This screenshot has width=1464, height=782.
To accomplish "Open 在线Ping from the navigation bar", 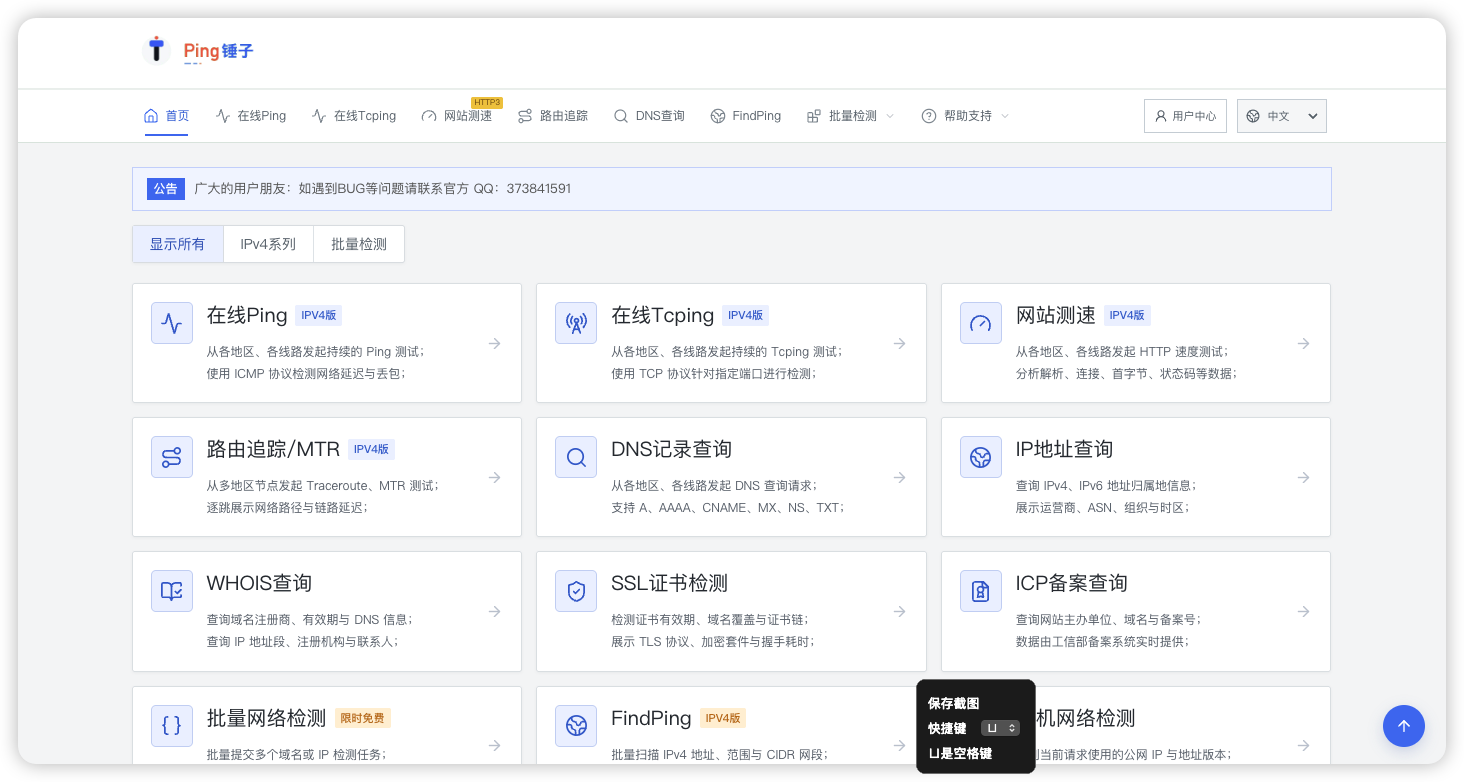I will 251,116.
